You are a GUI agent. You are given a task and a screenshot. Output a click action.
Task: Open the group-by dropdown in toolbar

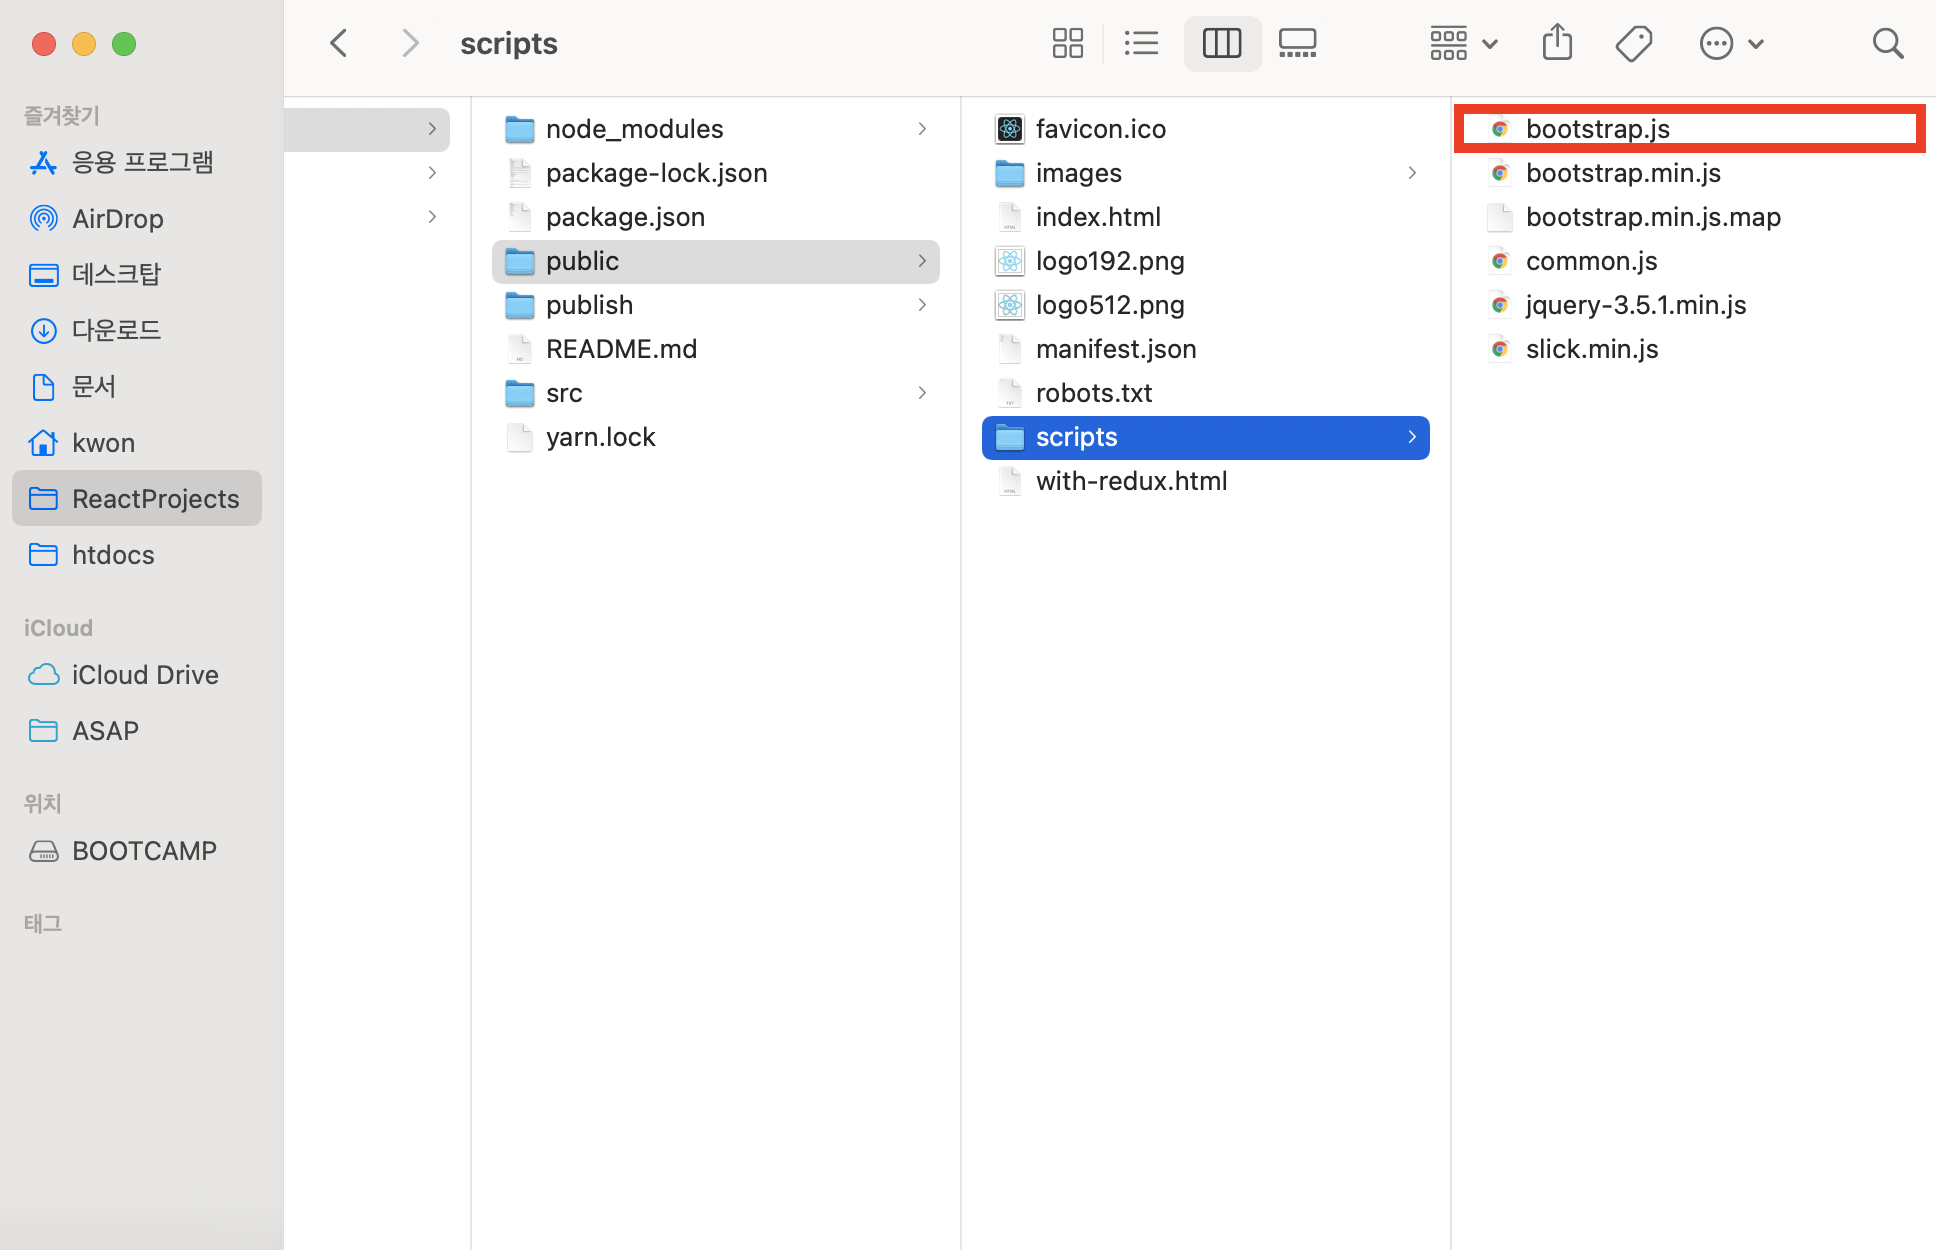[1462, 43]
